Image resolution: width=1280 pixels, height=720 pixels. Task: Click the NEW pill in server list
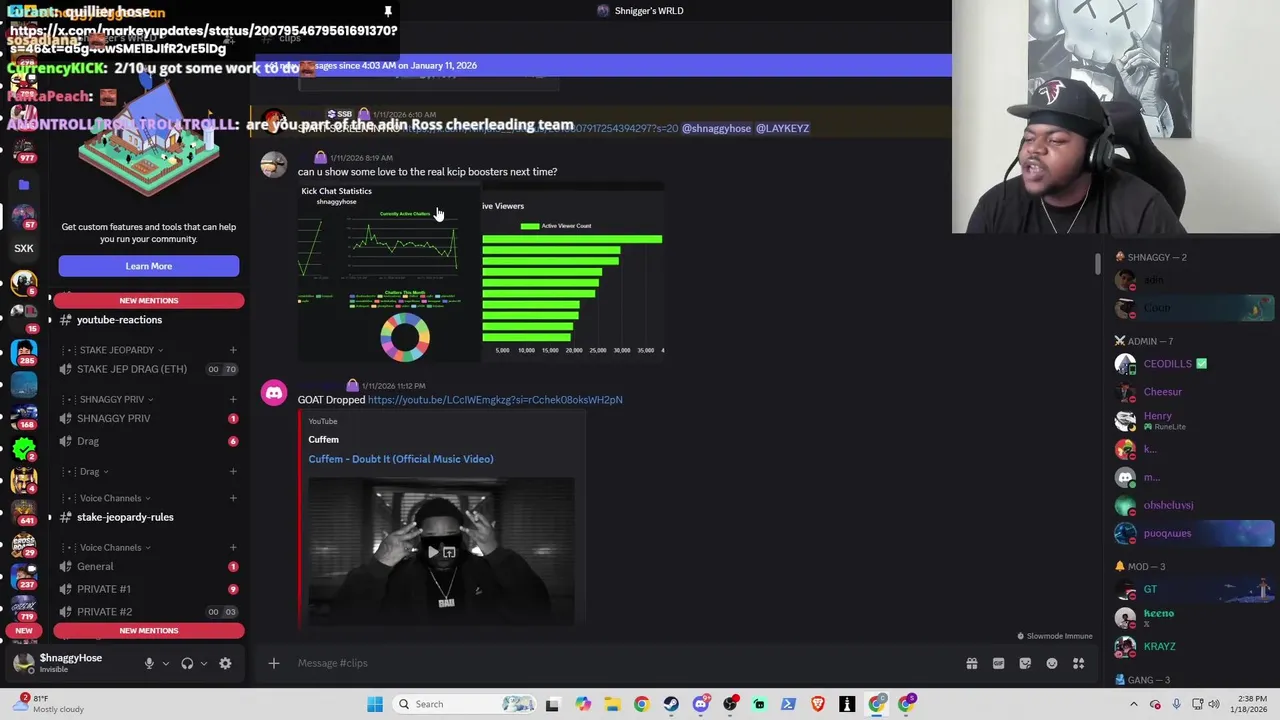pos(24,630)
